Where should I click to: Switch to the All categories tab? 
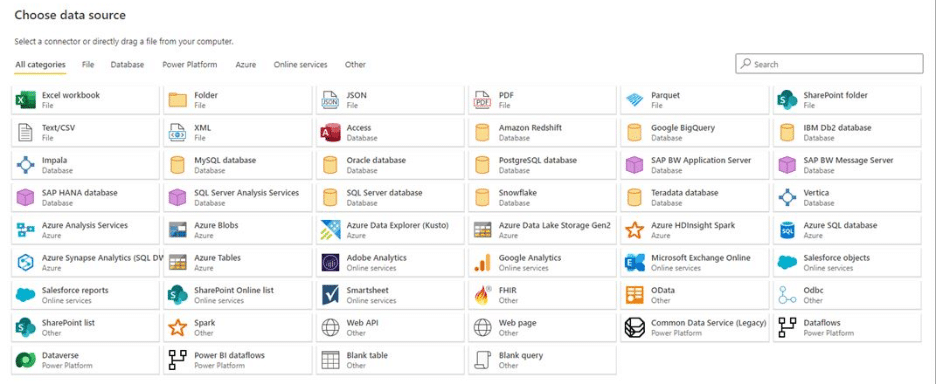coord(40,64)
